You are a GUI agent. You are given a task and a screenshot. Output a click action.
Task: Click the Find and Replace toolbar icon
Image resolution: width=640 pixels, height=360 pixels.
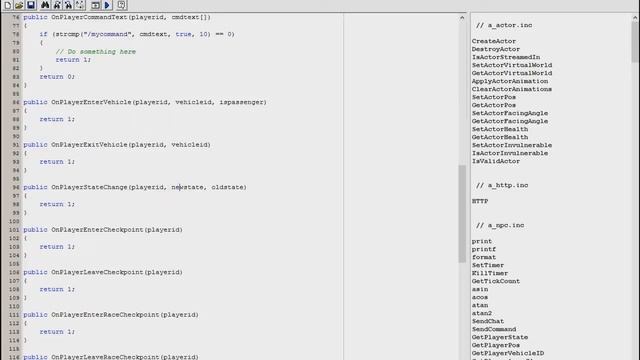click(x=68, y=5)
